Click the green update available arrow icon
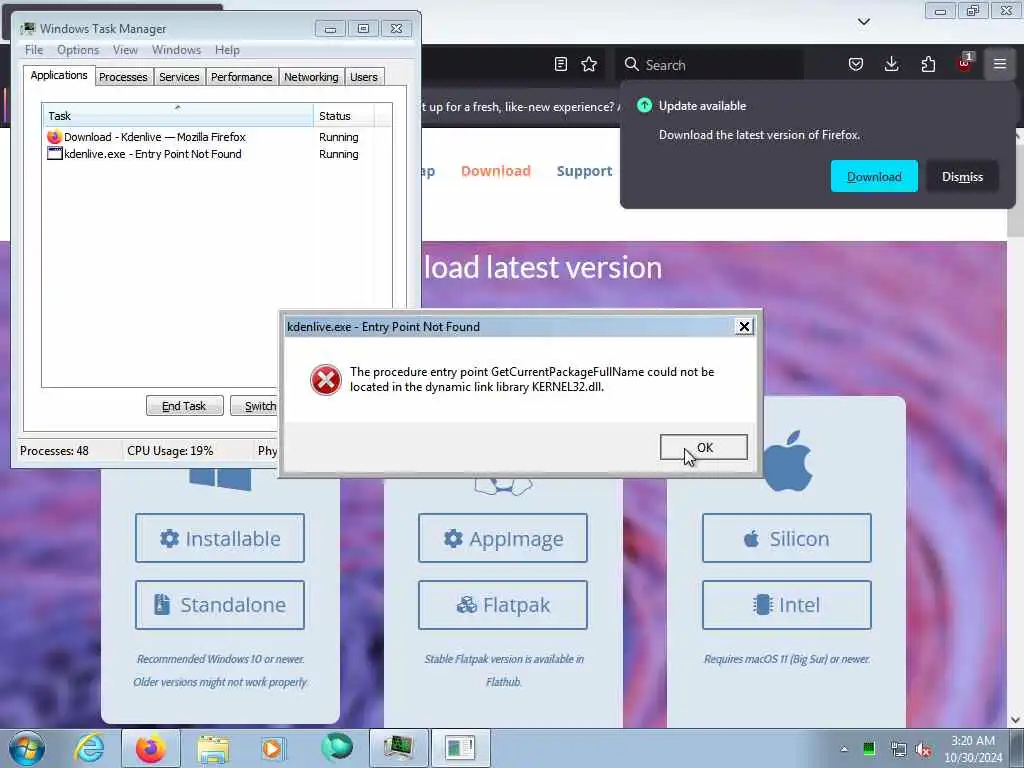The width and height of the screenshot is (1024, 768). (645, 105)
